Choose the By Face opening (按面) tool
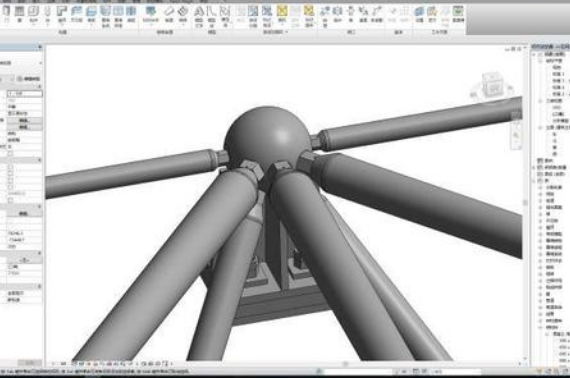Image resolution: width=570 pixels, height=379 pixels. point(325,15)
